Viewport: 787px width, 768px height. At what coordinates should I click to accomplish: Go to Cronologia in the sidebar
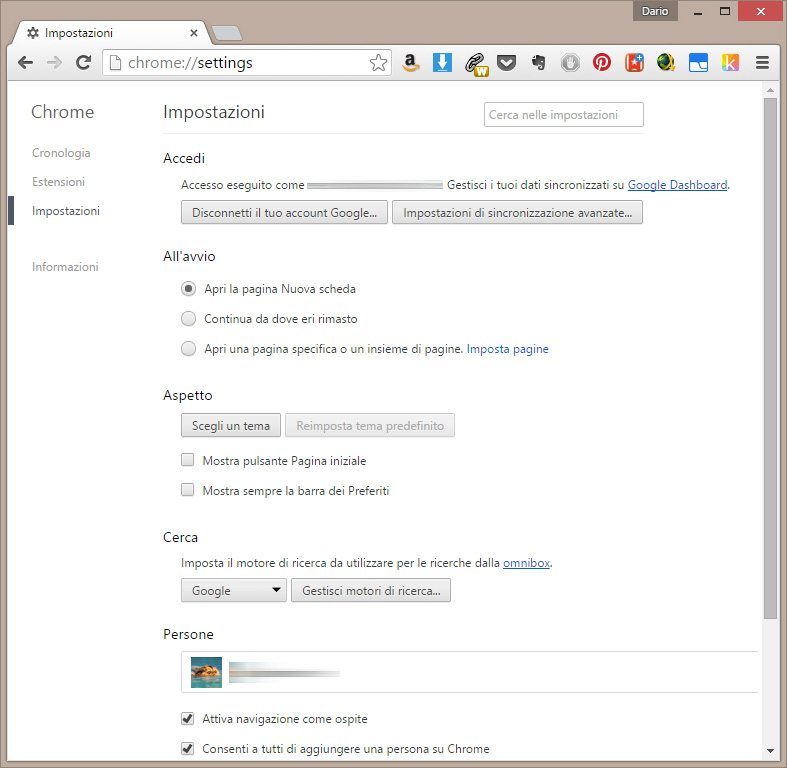pyautogui.click(x=61, y=153)
